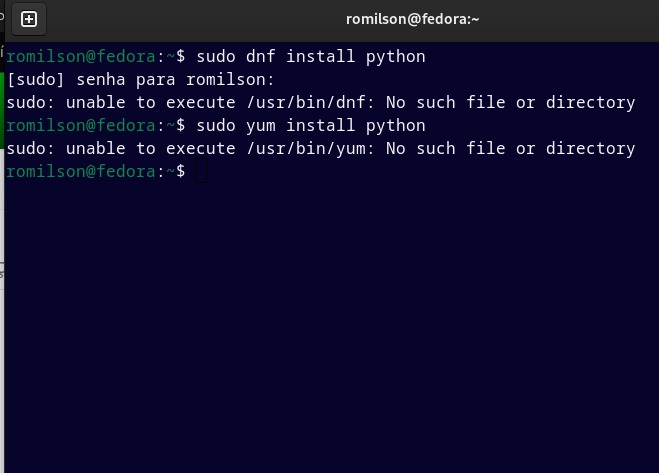Image resolution: width=659 pixels, height=473 pixels.
Task: Click the word install in dnf command
Action: (x=320, y=56)
